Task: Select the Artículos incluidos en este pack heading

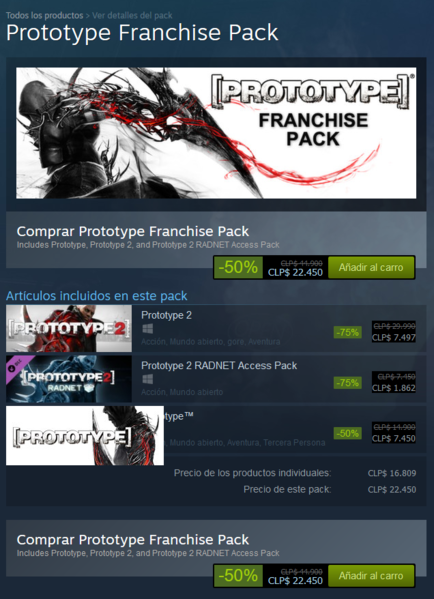Action: click(97, 296)
